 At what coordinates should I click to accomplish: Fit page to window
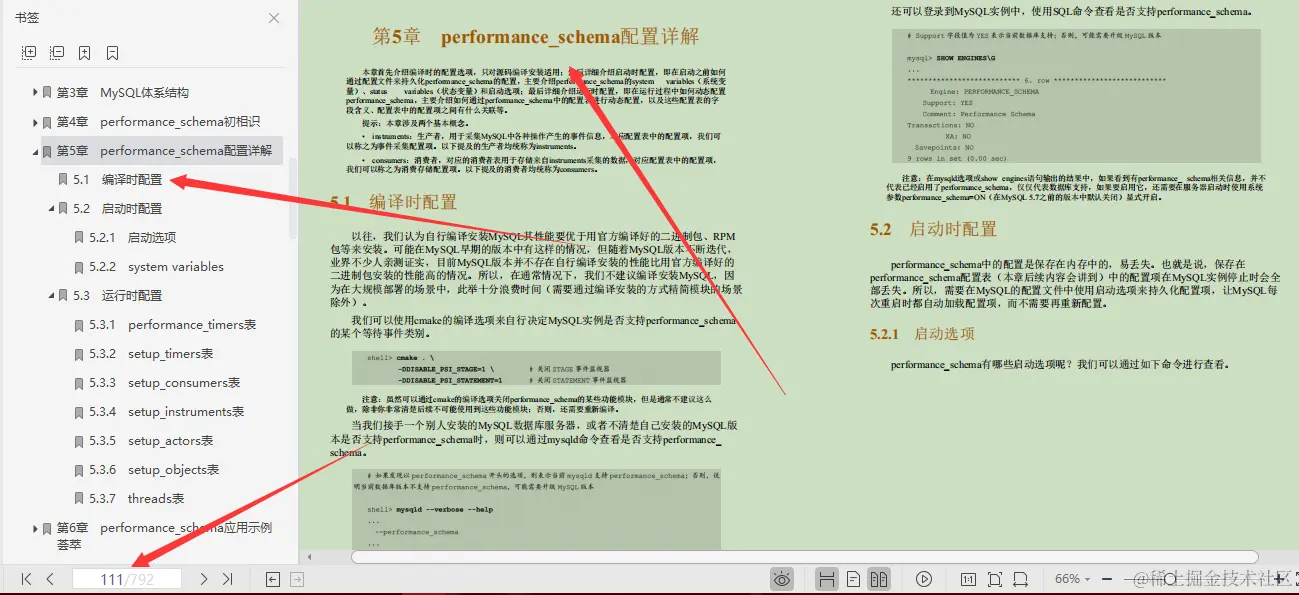994,579
